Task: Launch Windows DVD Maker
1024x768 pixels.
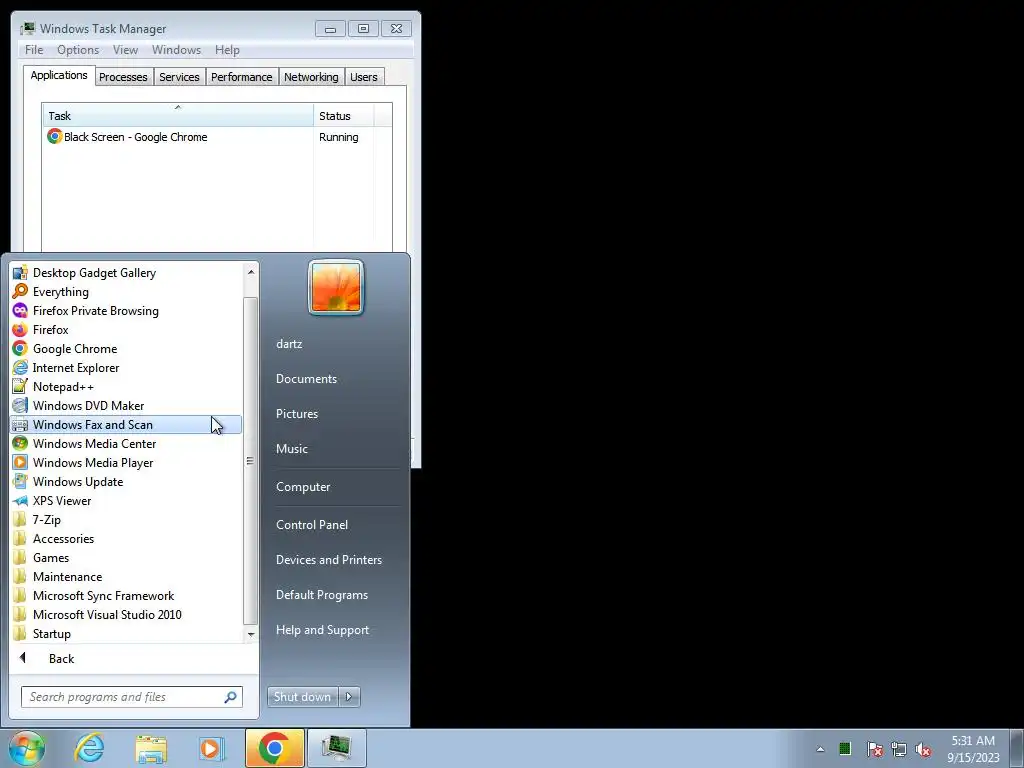Action: click(x=126, y=406)
